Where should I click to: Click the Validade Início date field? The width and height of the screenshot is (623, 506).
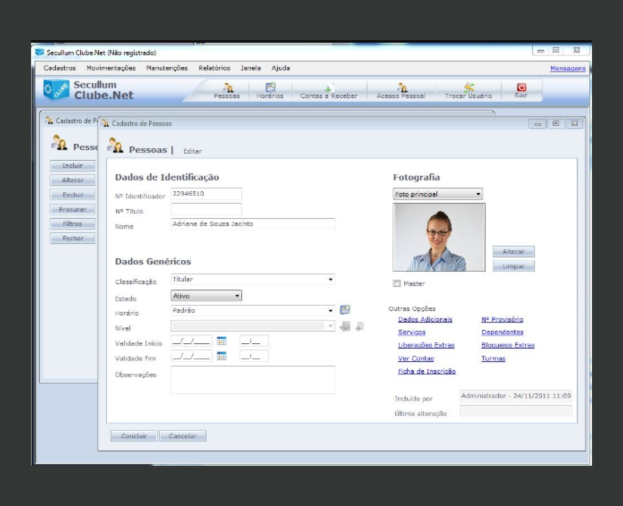[x=192, y=341]
